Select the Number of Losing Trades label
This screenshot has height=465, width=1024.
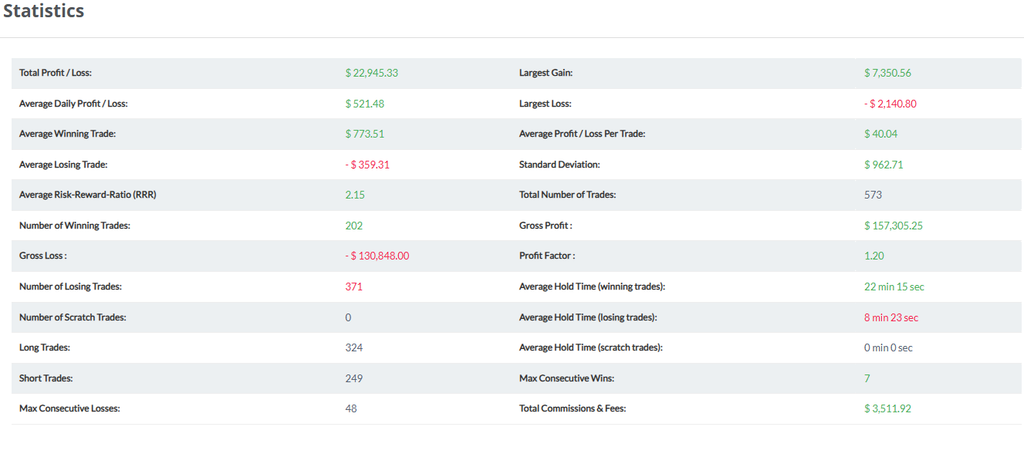[71, 287]
